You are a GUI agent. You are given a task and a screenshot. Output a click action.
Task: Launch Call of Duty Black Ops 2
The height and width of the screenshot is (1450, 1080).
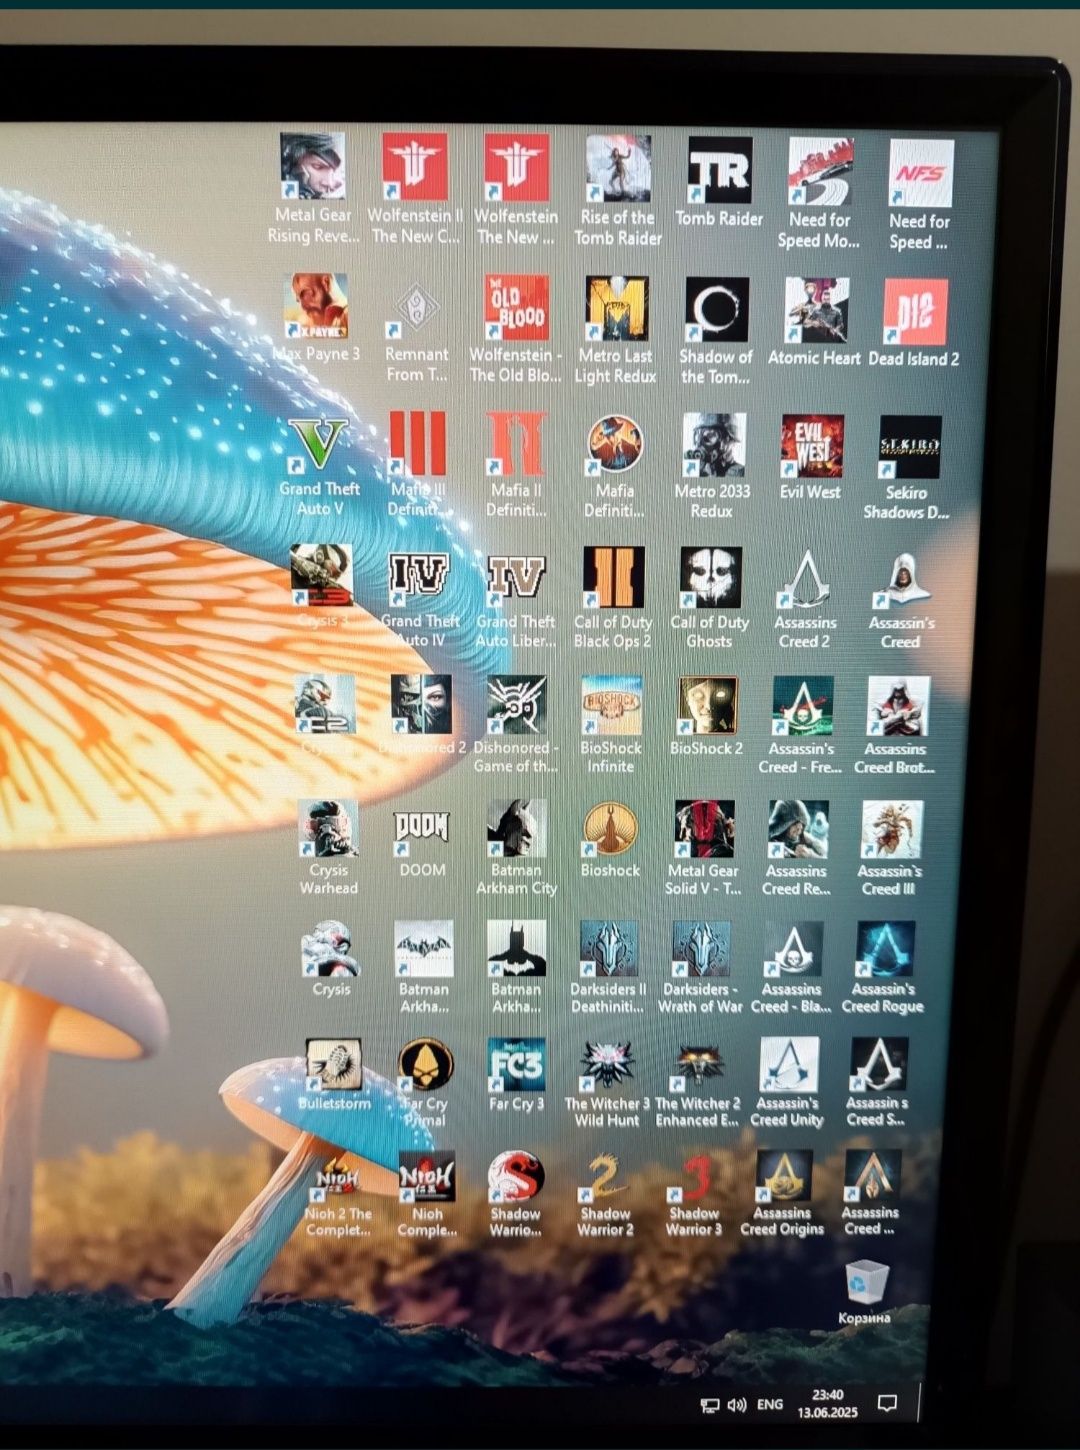pos(613,578)
